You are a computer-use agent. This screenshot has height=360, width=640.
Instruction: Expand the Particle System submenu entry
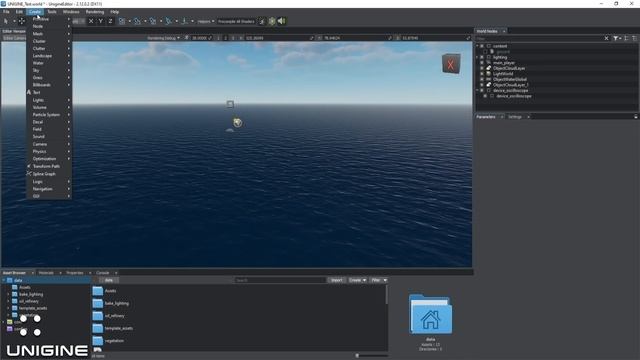pyautogui.click(x=49, y=115)
